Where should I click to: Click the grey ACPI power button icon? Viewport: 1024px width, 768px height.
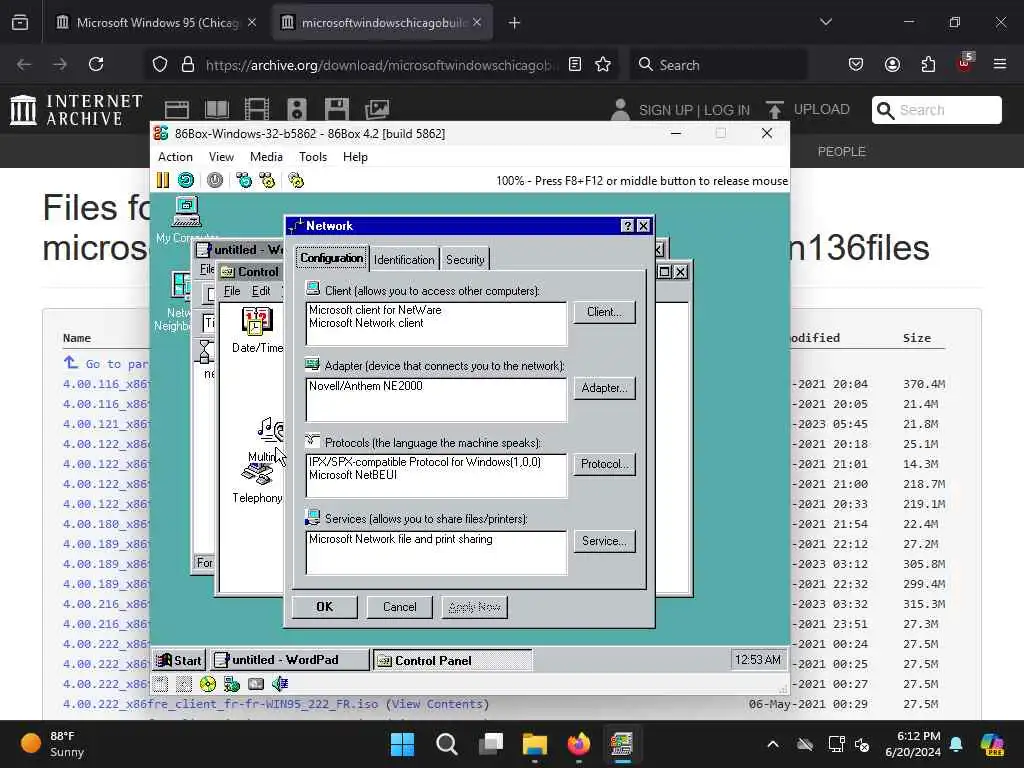(x=214, y=180)
